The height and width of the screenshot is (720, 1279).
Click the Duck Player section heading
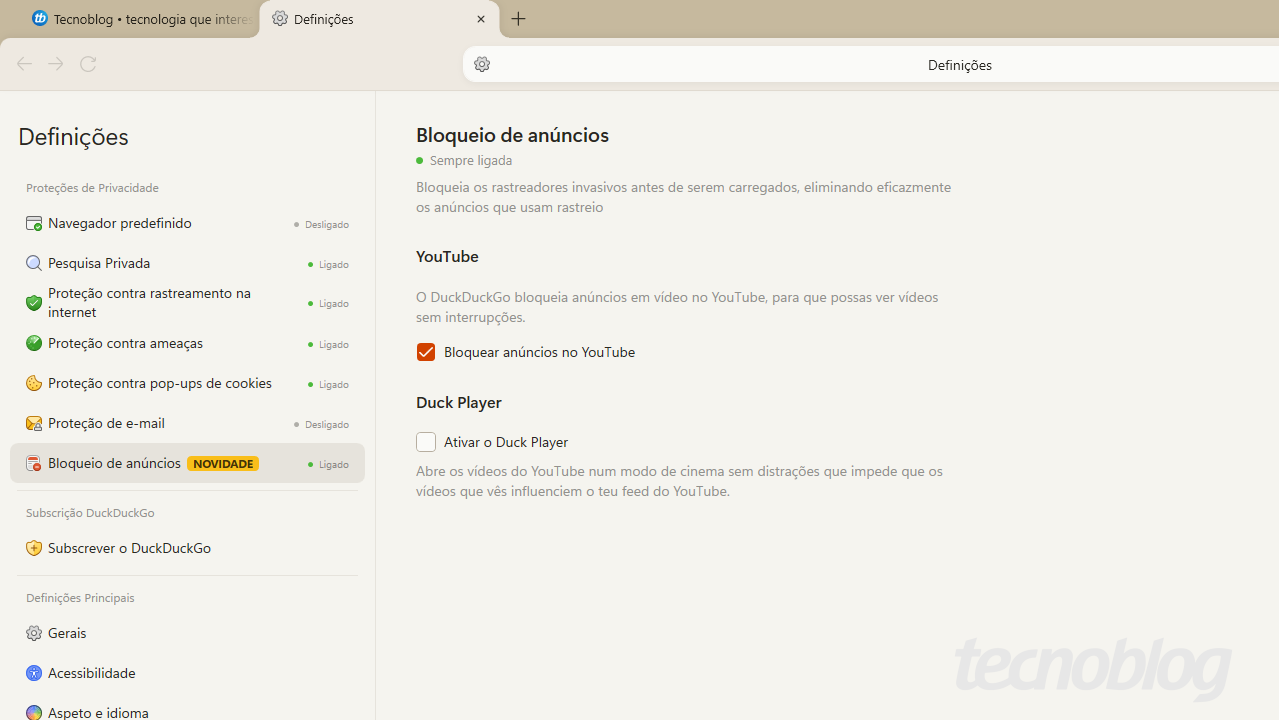(x=459, y=402)
